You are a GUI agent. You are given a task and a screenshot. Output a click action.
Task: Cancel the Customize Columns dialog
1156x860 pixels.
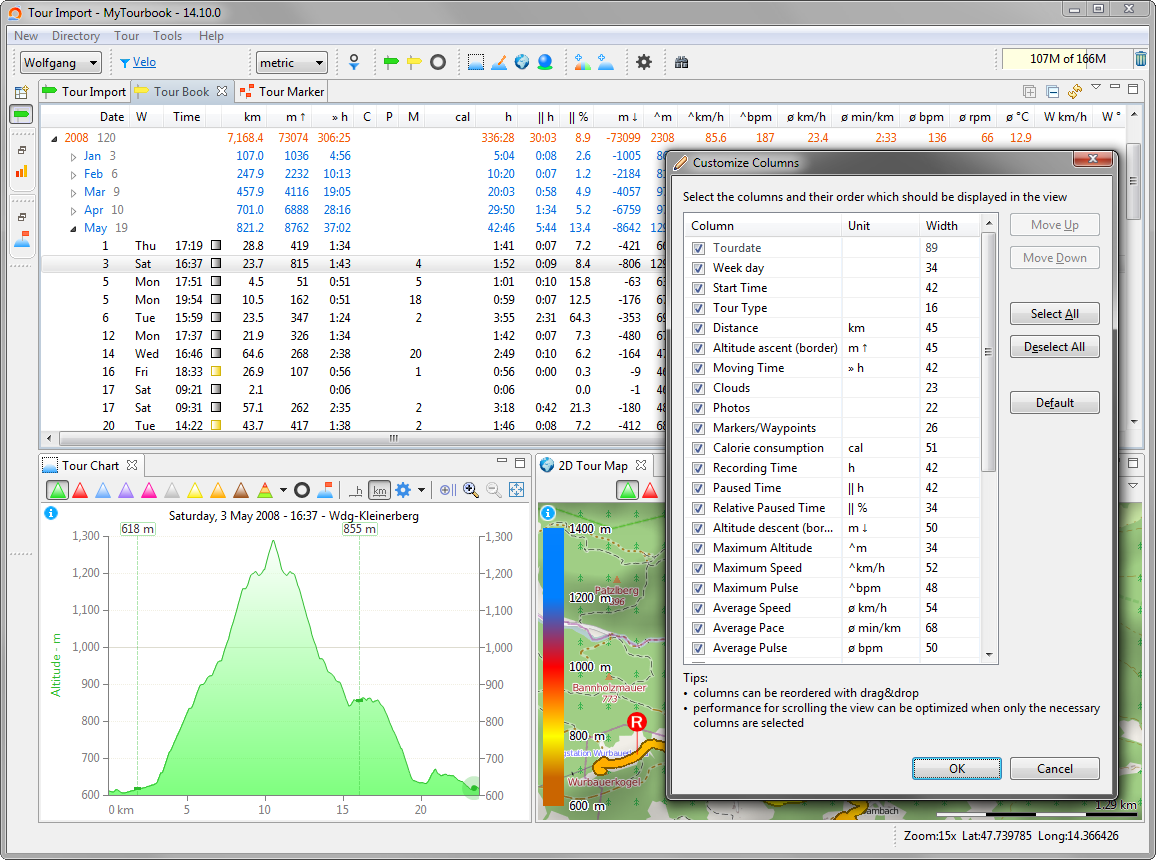(x=1054, y=769)
